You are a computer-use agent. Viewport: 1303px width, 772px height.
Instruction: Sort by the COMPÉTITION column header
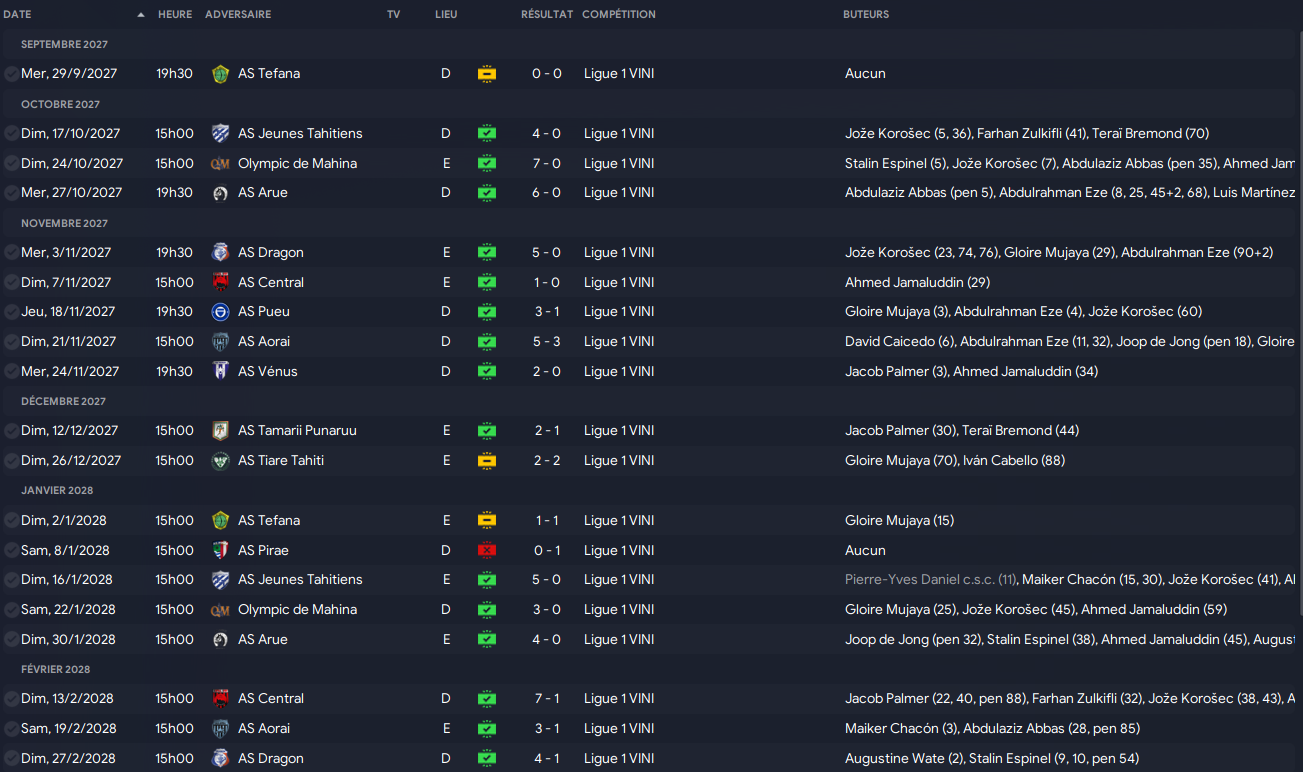pyautogui.click(x=619, y=15)
